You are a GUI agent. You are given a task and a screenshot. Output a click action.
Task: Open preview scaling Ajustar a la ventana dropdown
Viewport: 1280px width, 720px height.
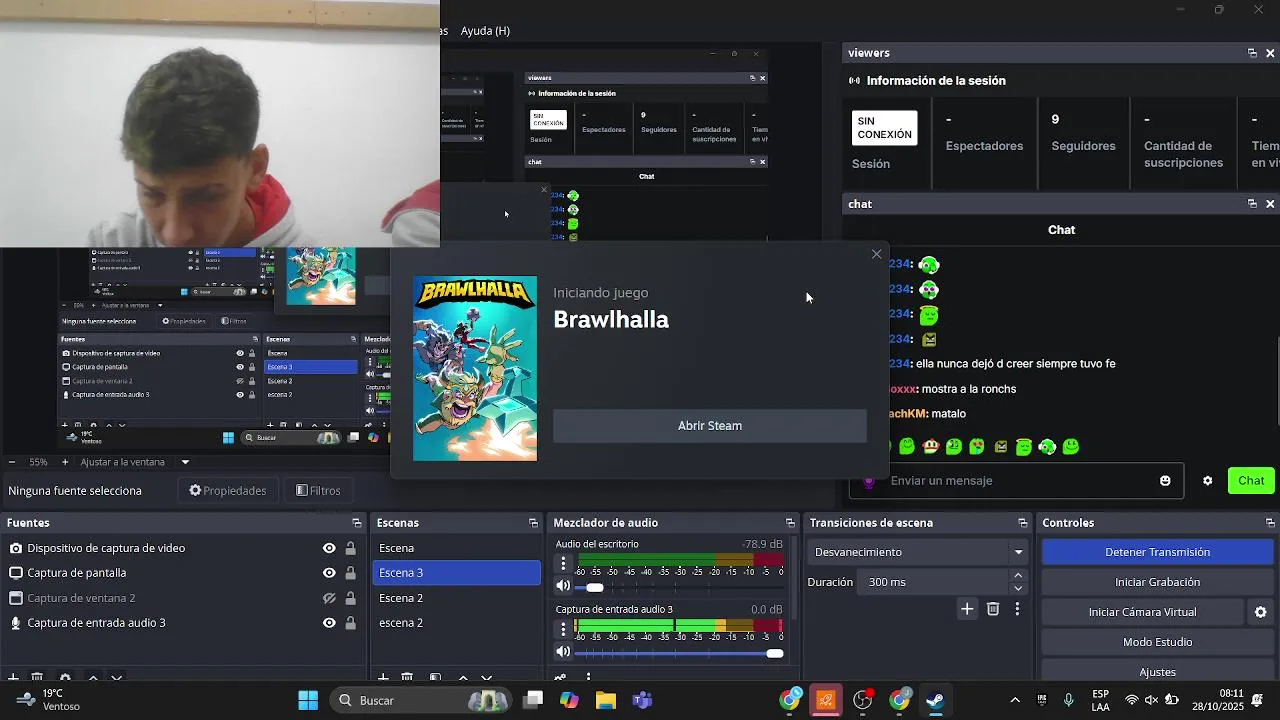tap(135, 462)
